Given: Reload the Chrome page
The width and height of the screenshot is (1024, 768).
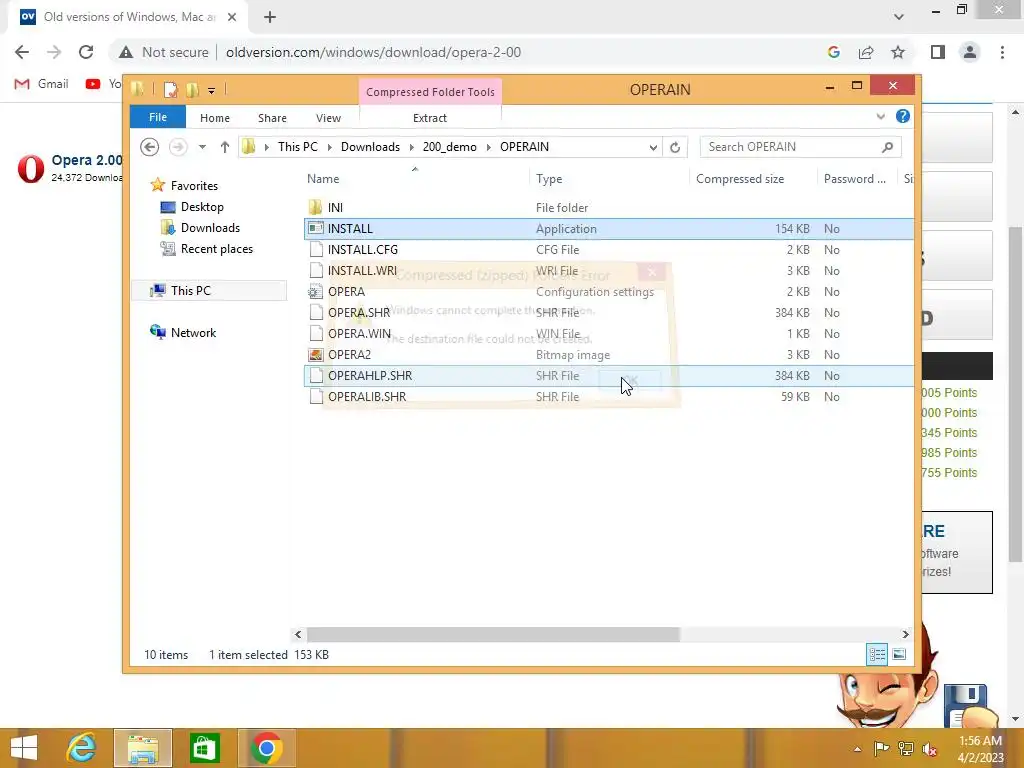Looking at the screenshot, I should [x=86, y=52].
